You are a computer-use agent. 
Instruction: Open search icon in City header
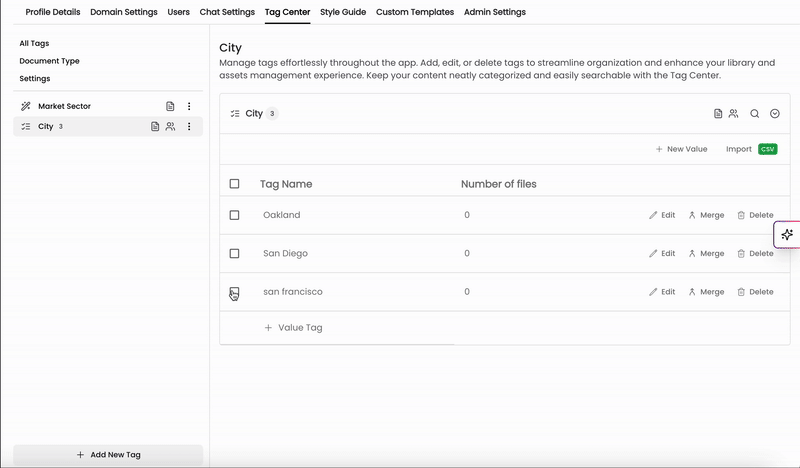(x=754, y=114)
